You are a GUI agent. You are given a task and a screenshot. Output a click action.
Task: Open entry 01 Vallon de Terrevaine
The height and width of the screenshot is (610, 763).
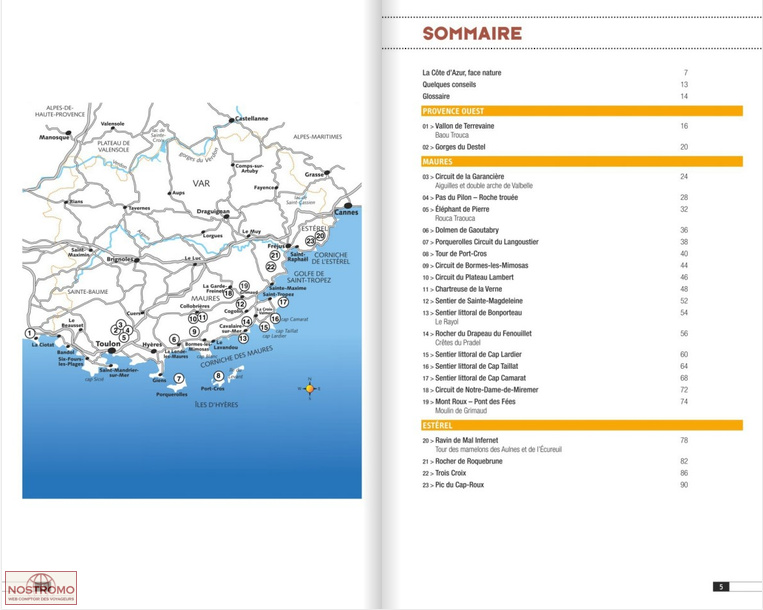pos(458,126)
